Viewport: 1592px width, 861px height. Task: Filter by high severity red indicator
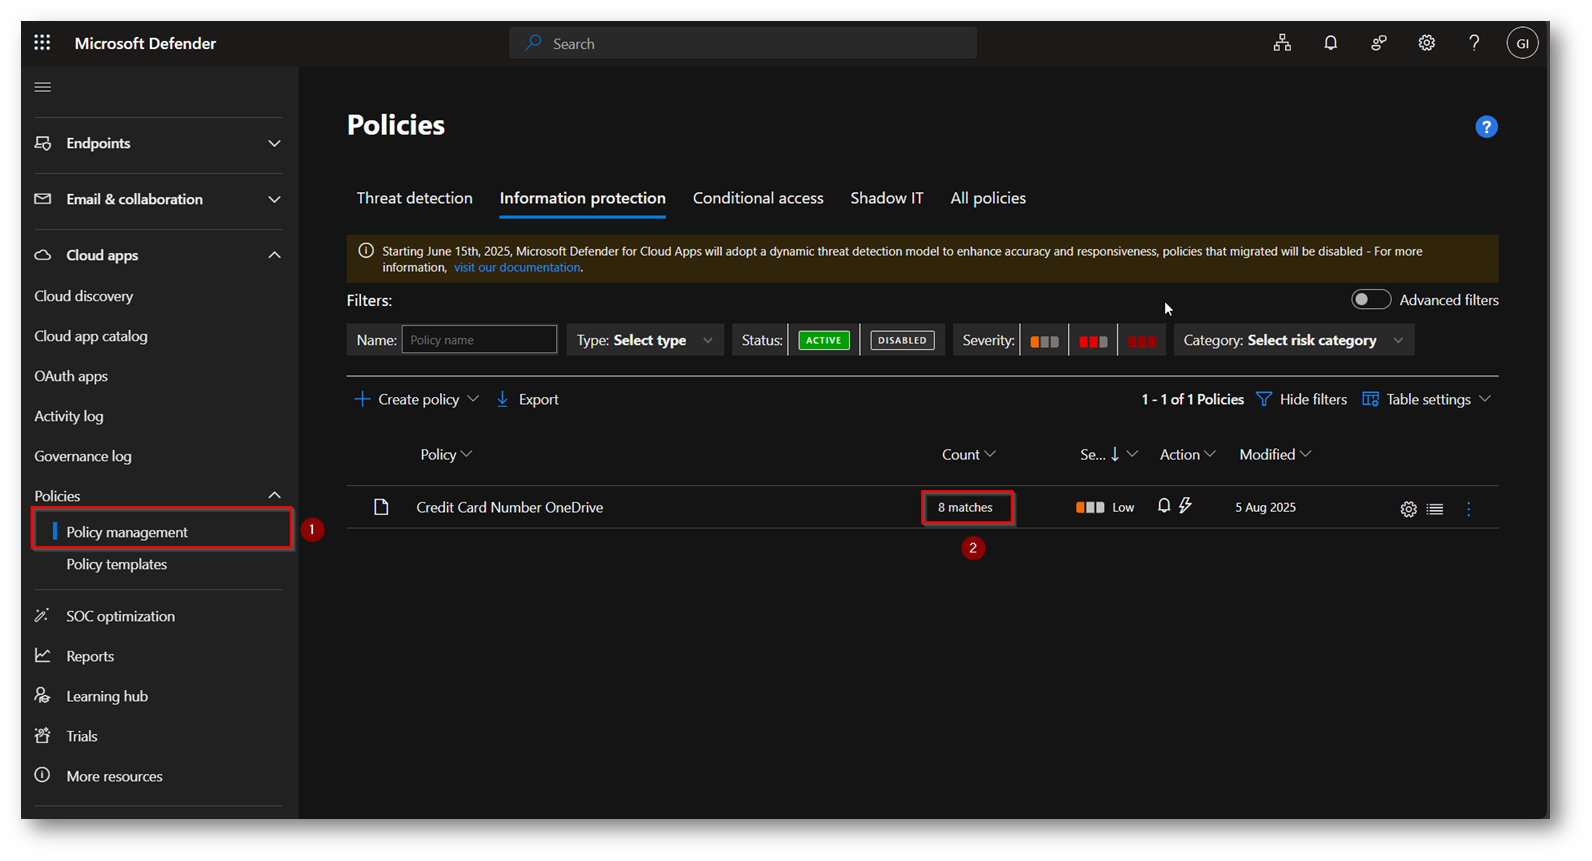(x=1141, y=341)
